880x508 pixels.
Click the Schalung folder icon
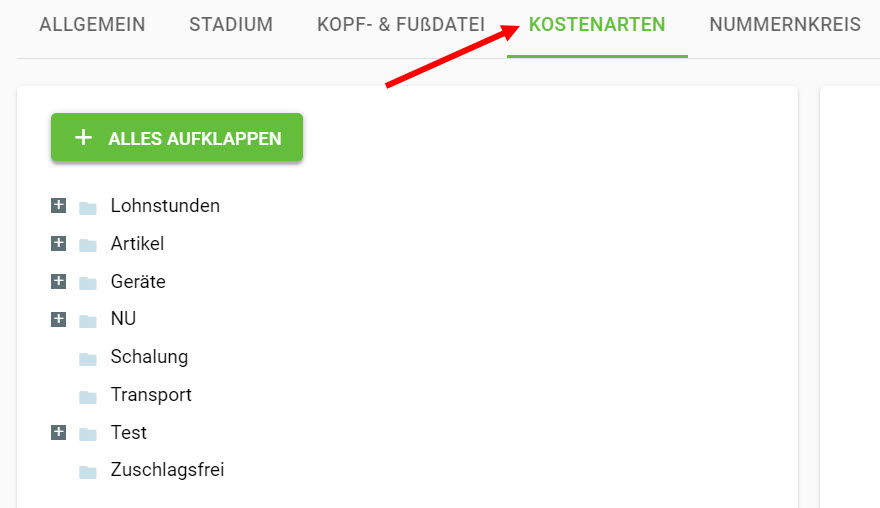click(x=88, y=359)
